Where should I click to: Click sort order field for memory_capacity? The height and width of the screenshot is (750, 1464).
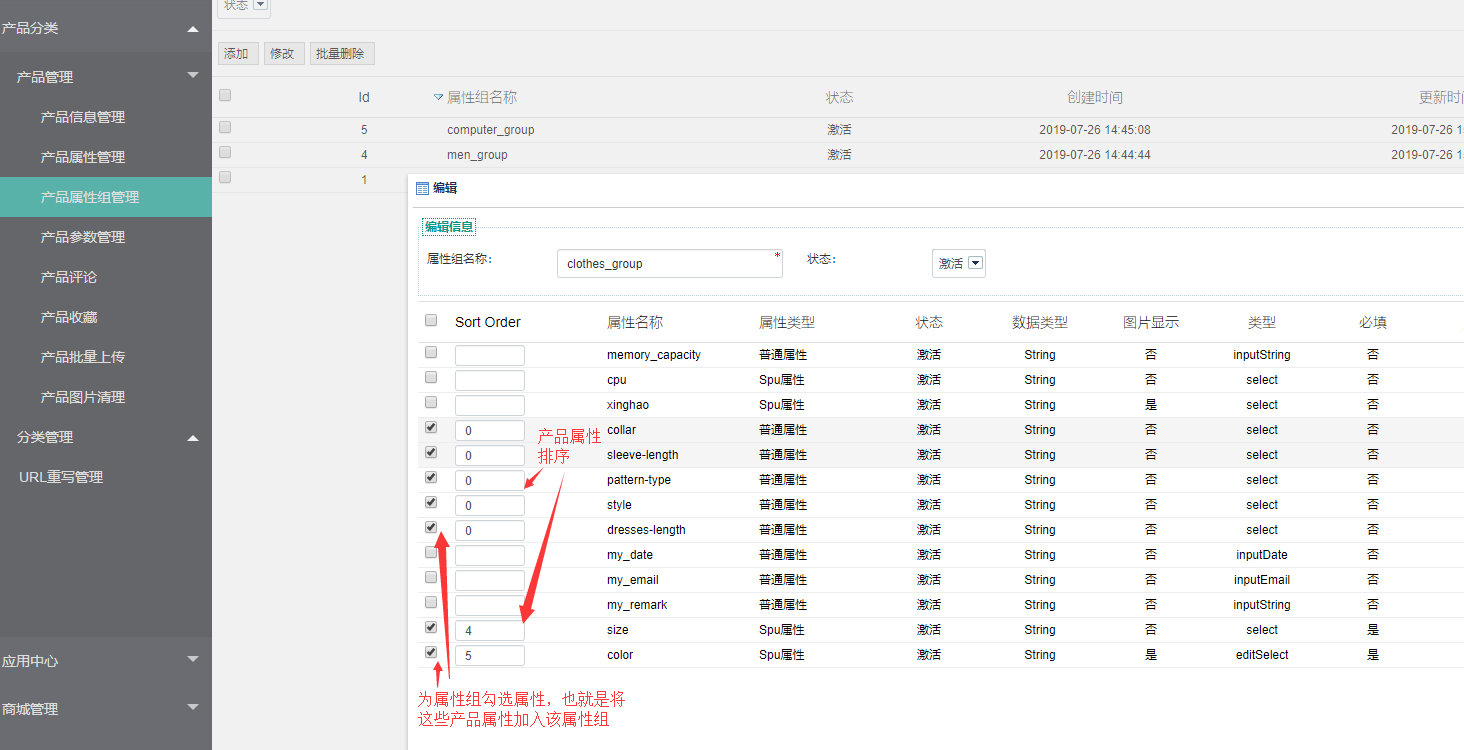(x=490, y=355)
